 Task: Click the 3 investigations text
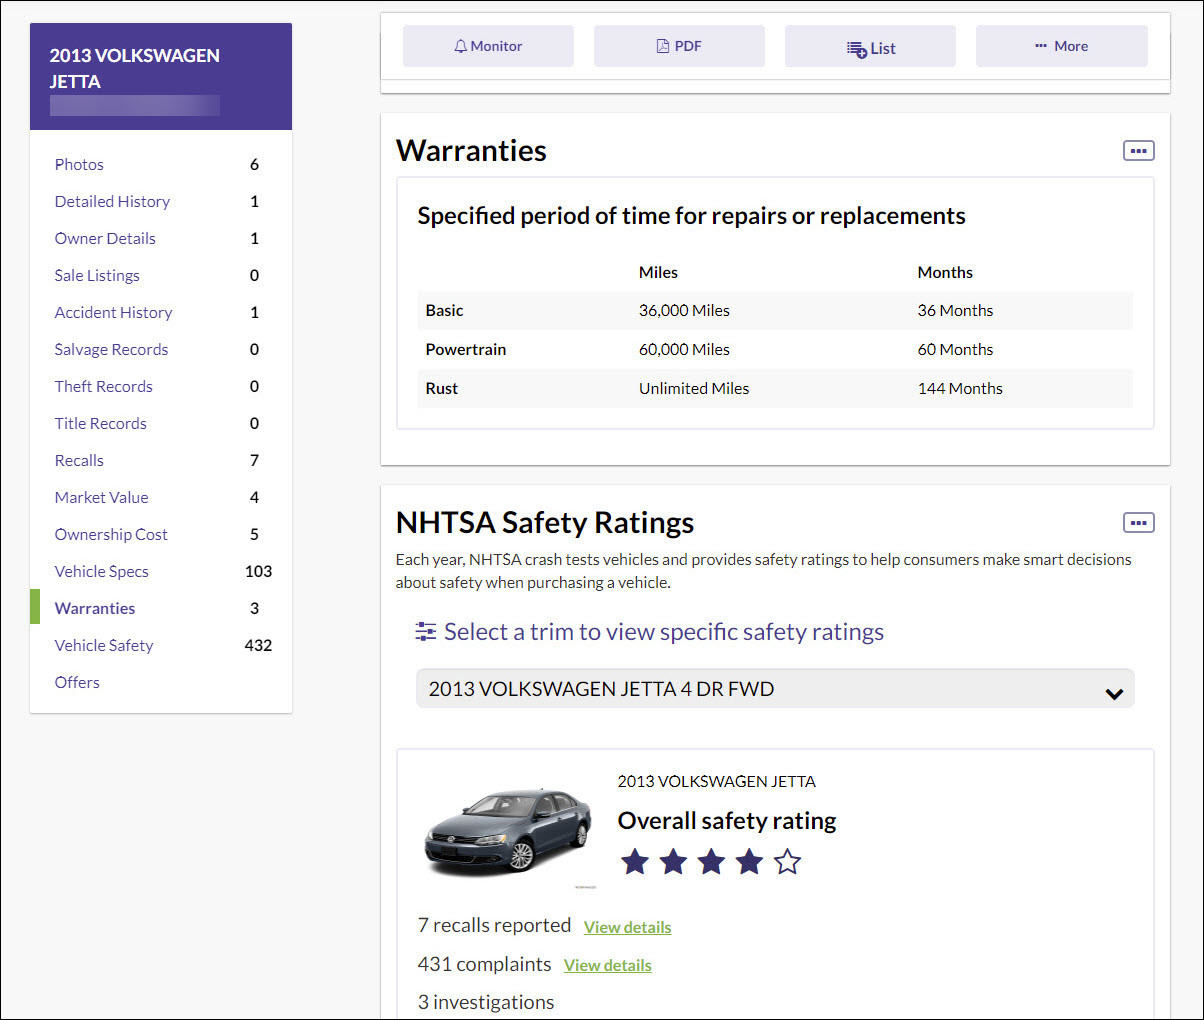click(486, 1002)
